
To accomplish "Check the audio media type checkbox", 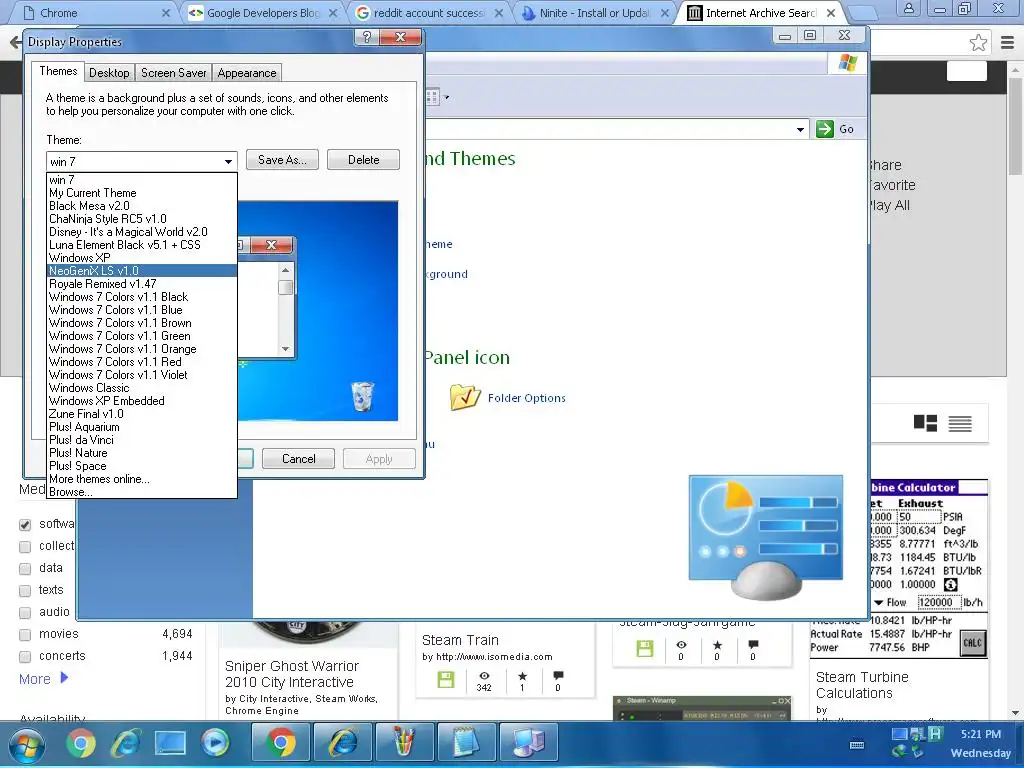I will pyautogui.click(x=25, y=613).
